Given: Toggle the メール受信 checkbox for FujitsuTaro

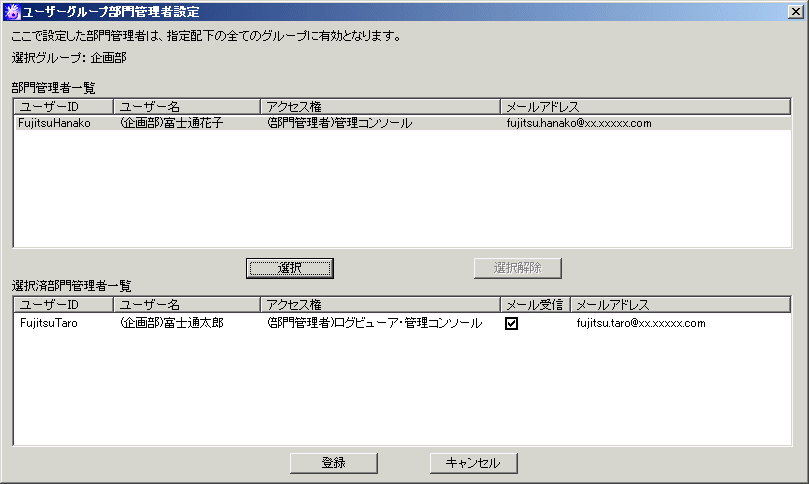Looking at the screenshot, I should click(512, 323).
